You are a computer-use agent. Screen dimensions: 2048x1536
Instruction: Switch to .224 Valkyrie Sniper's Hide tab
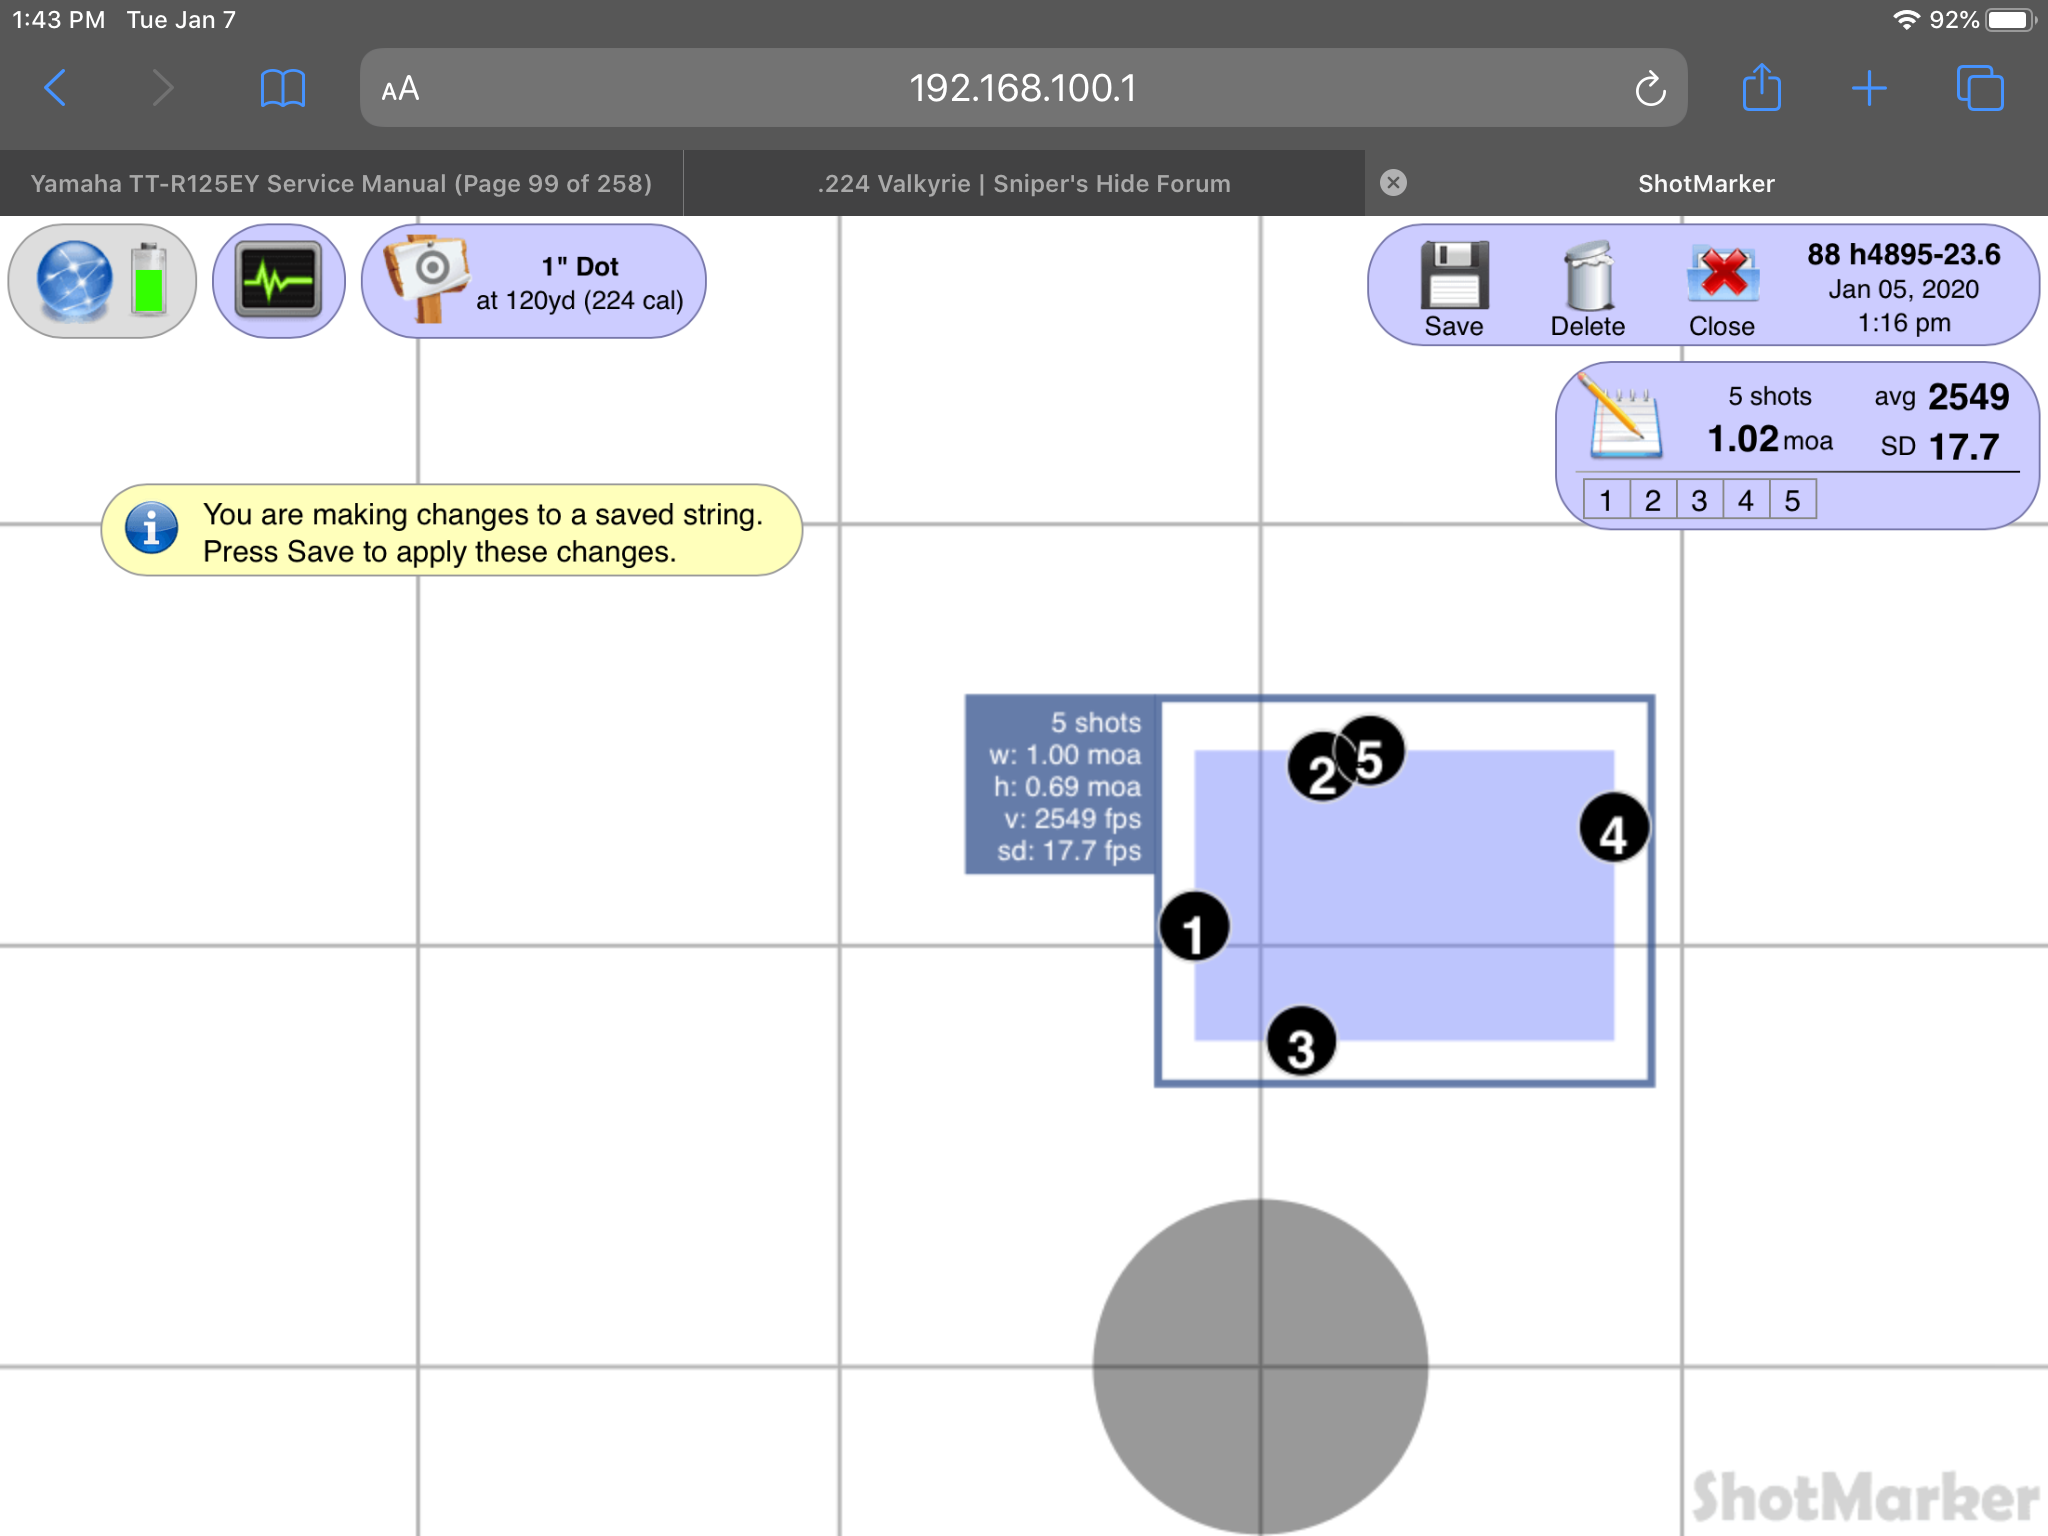(1023, 183)
